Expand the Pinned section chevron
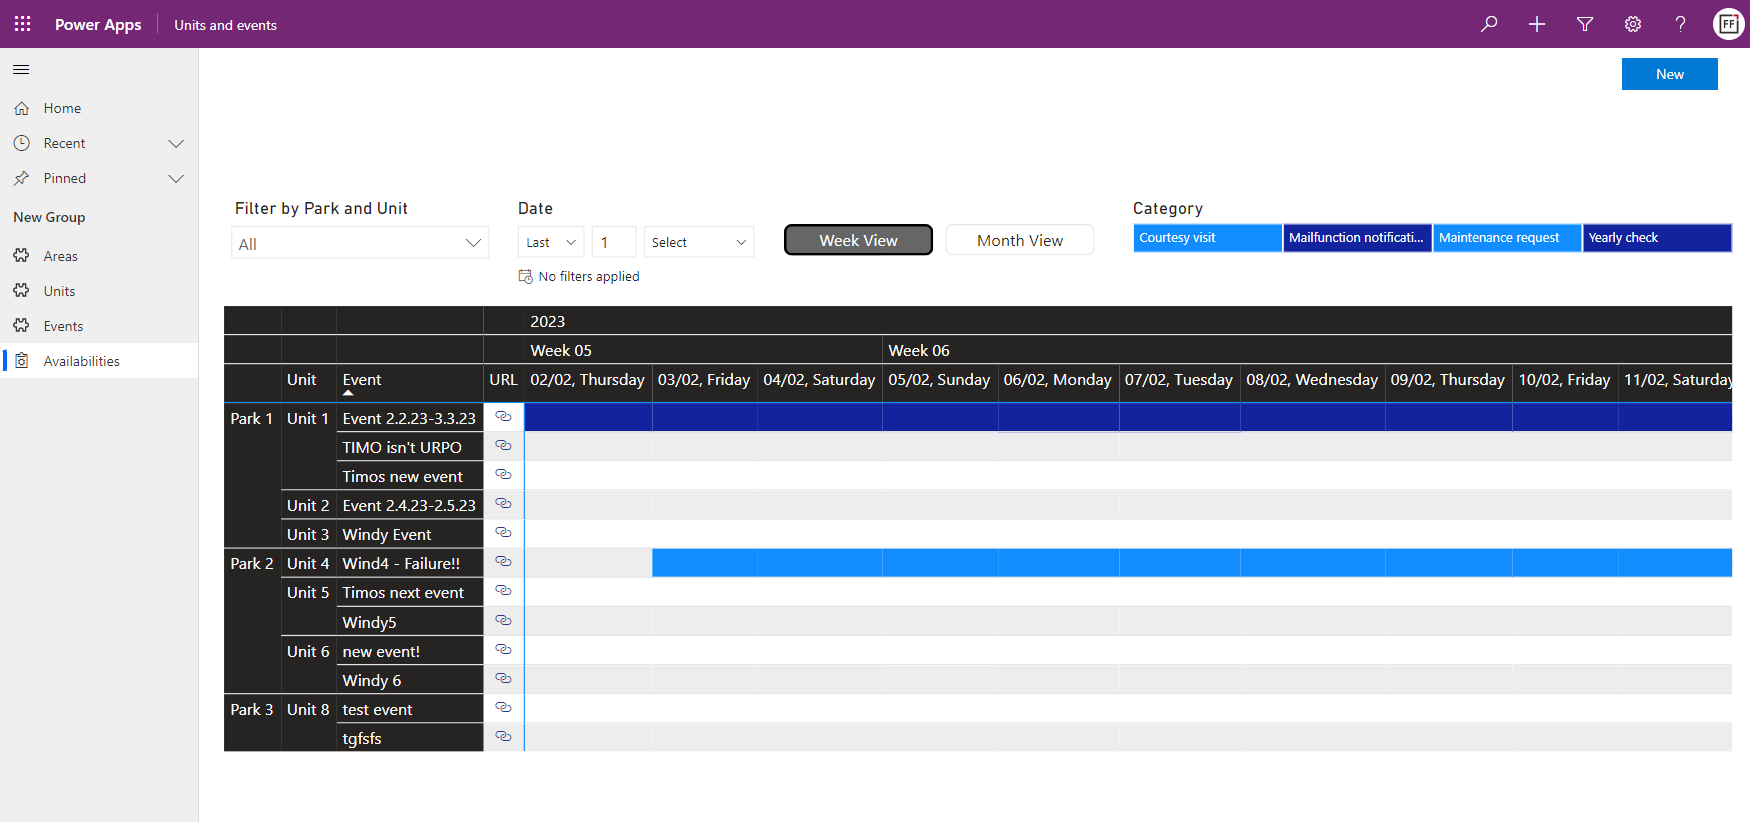 (x=176, y=179)
